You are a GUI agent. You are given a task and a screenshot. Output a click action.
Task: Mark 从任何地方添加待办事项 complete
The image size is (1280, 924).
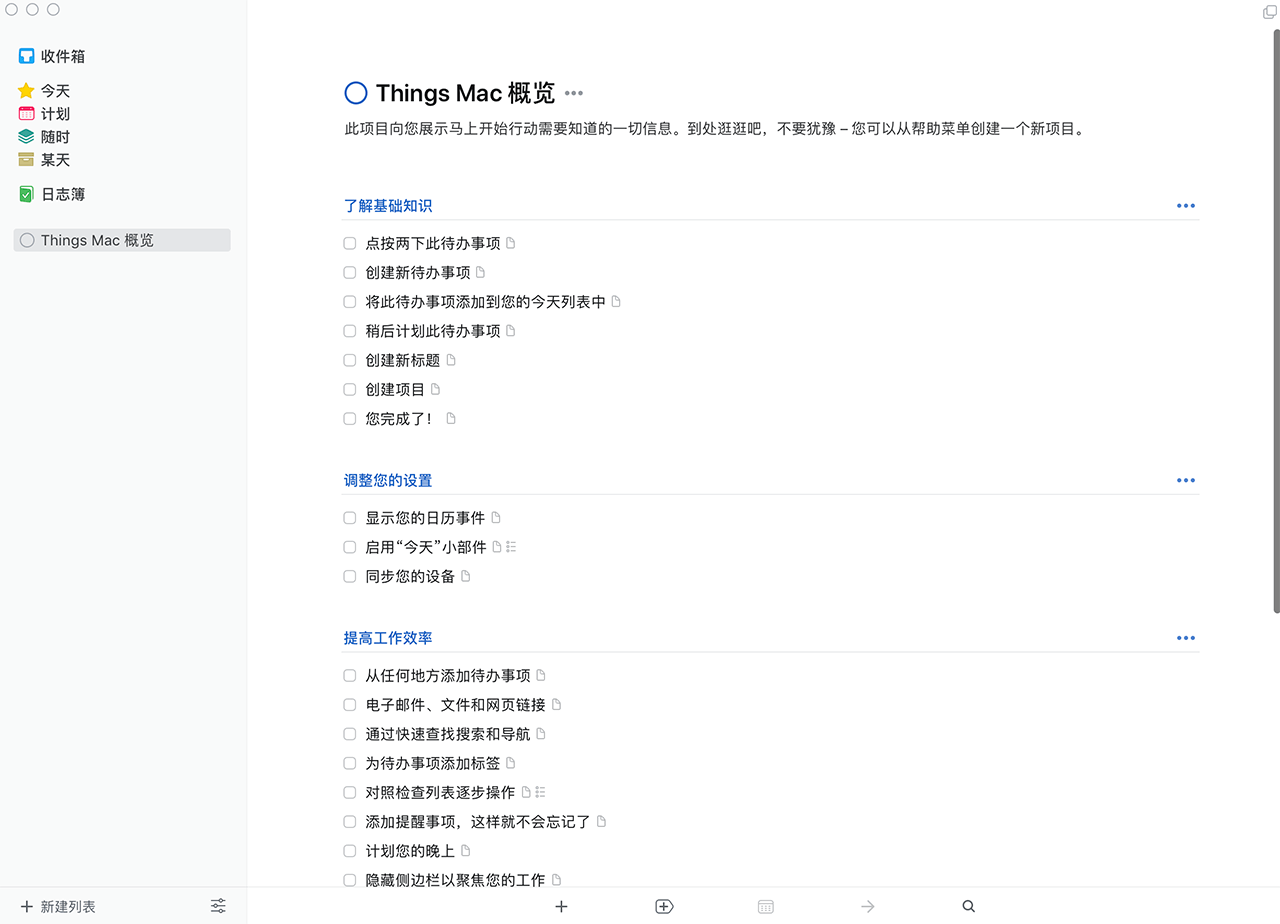pyautogui.click(x=350, y=676)
